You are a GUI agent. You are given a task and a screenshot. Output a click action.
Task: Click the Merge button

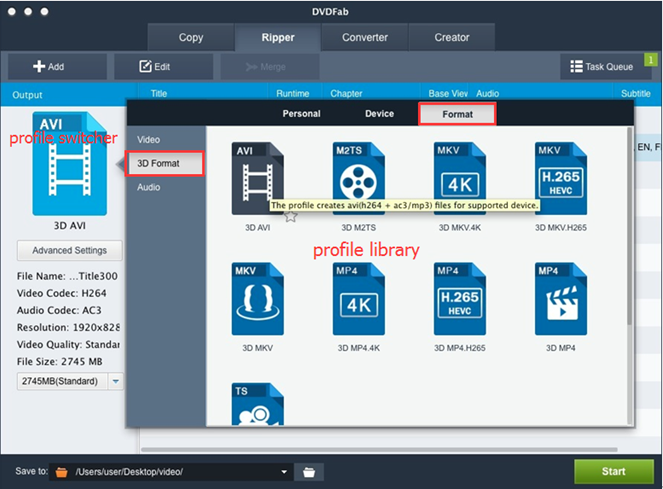pos(269,66)
